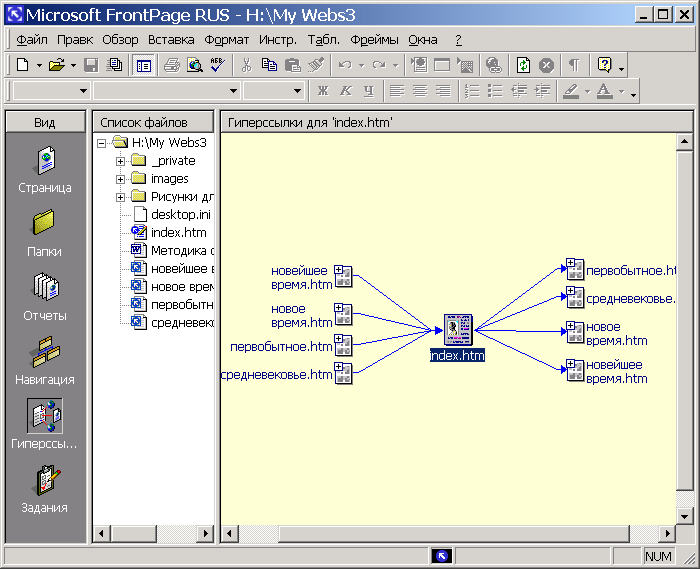Click hyperlinks pane vertical scroll down arrow
Viewport: 700px width, 569px height.
coord(684,516)
